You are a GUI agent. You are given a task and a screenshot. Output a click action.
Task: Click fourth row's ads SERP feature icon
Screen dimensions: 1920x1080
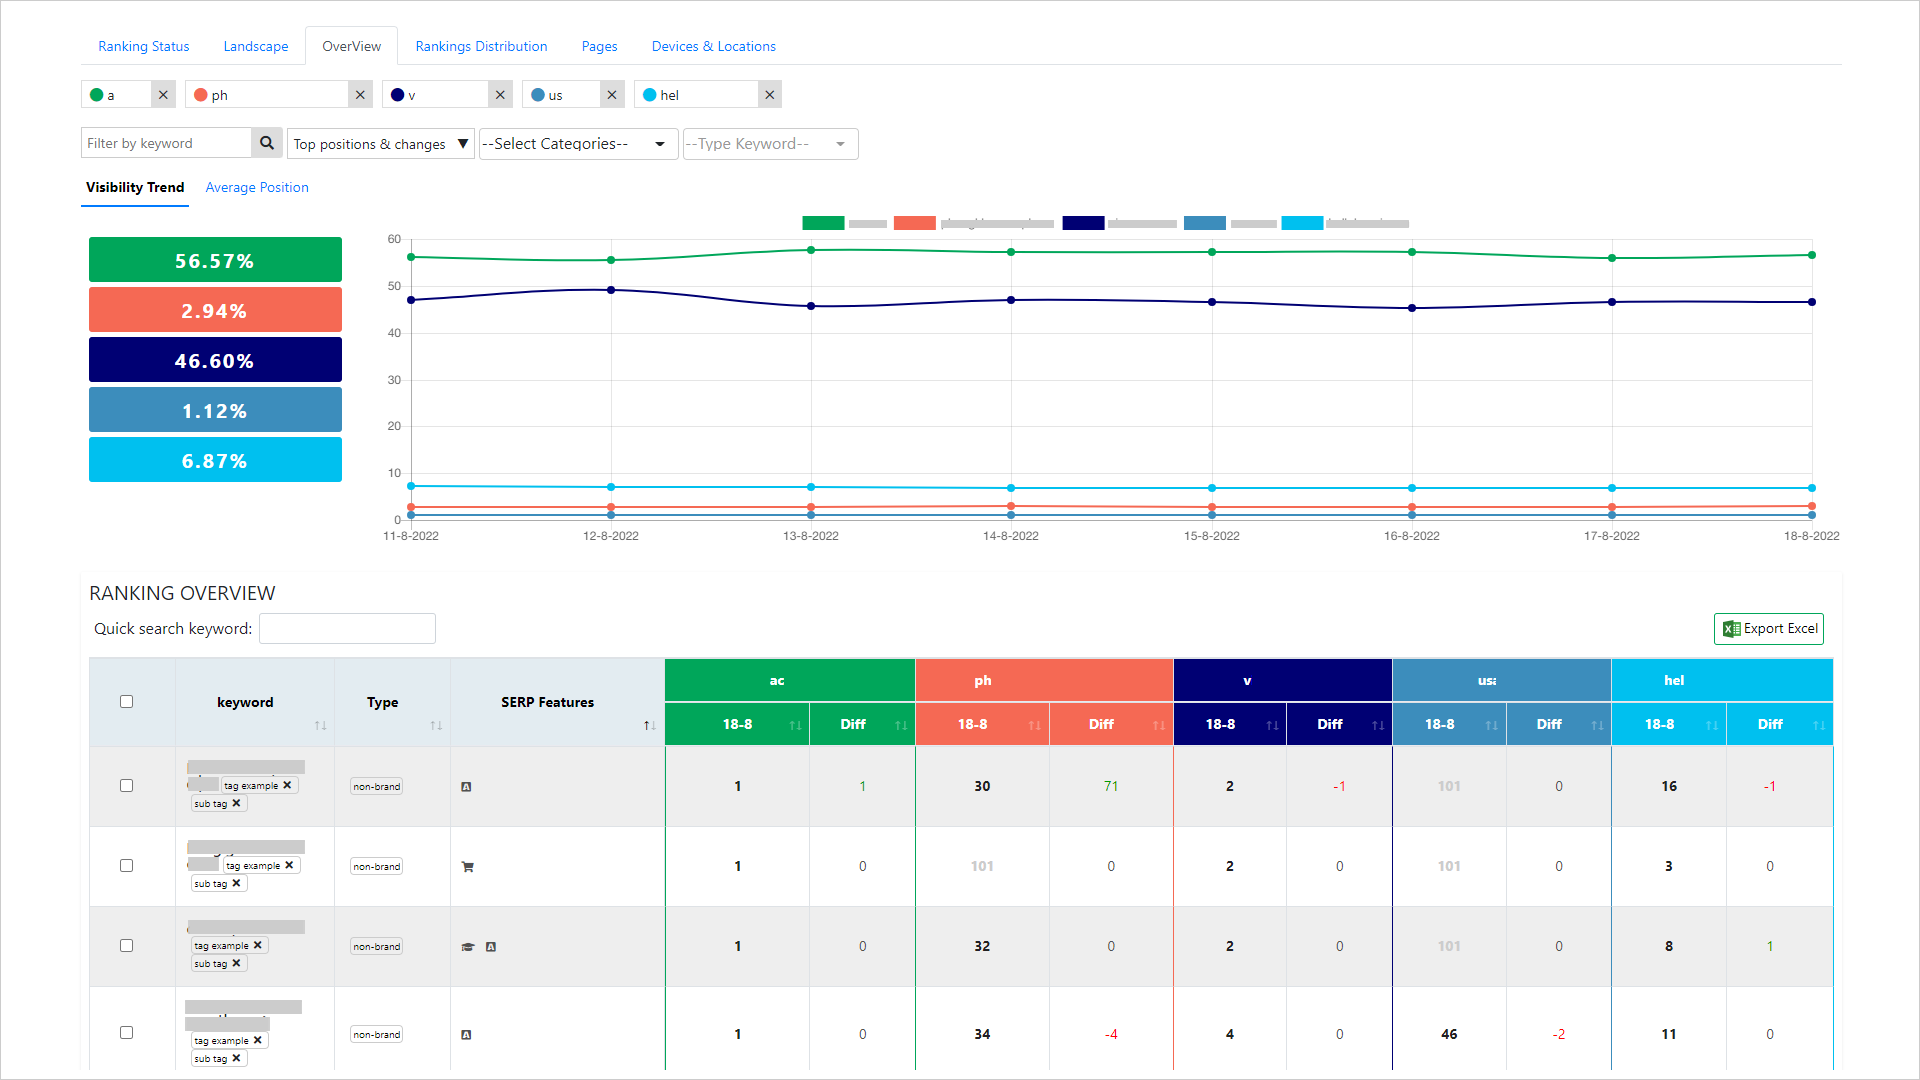(x=466, y=1035)
